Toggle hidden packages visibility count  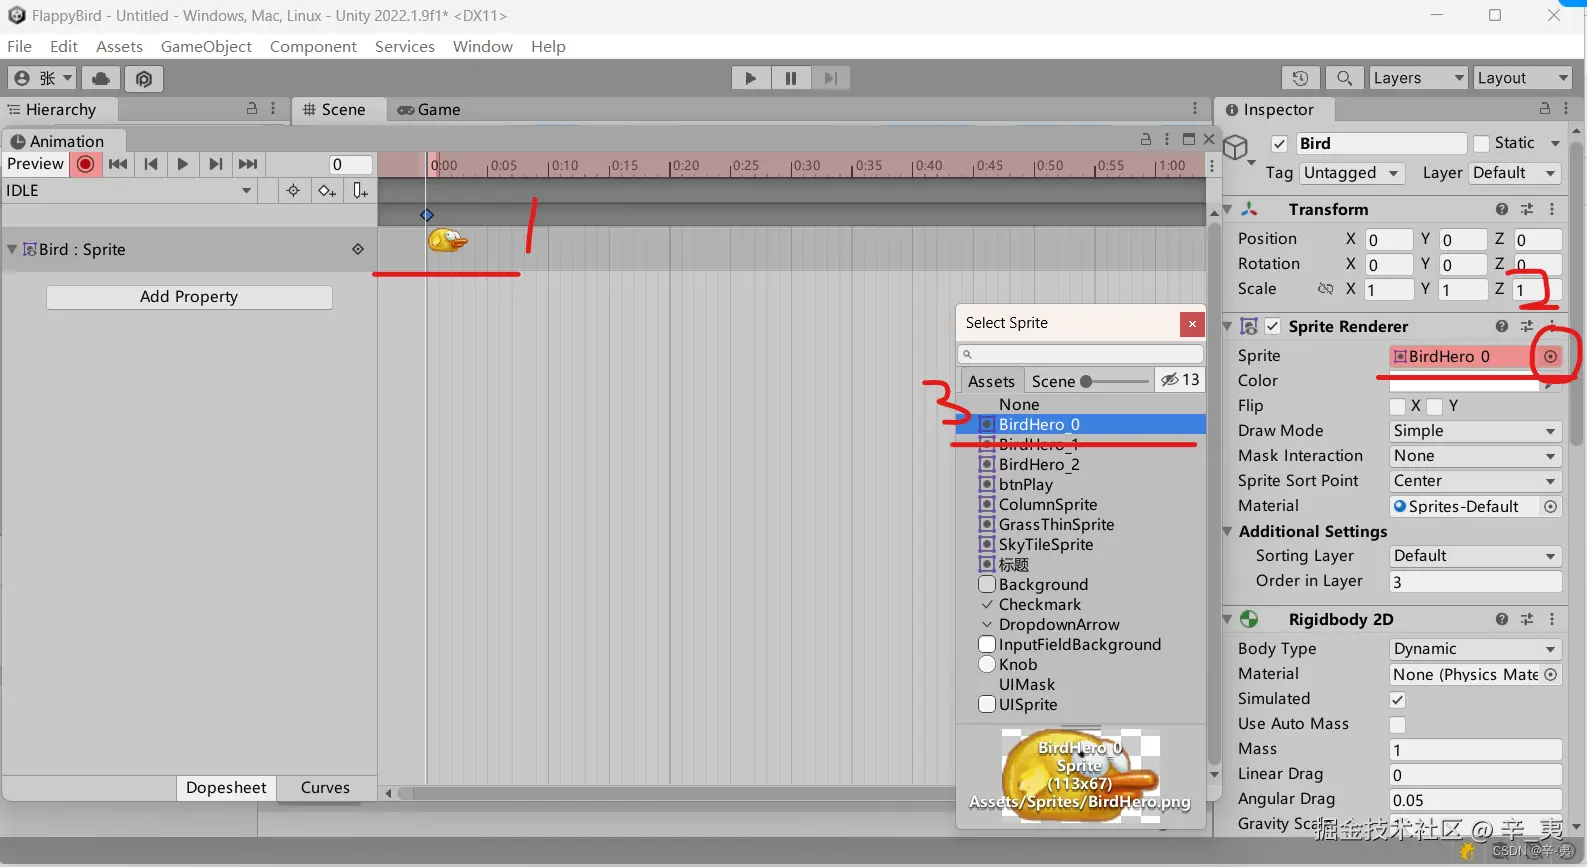click(1180, 380)
